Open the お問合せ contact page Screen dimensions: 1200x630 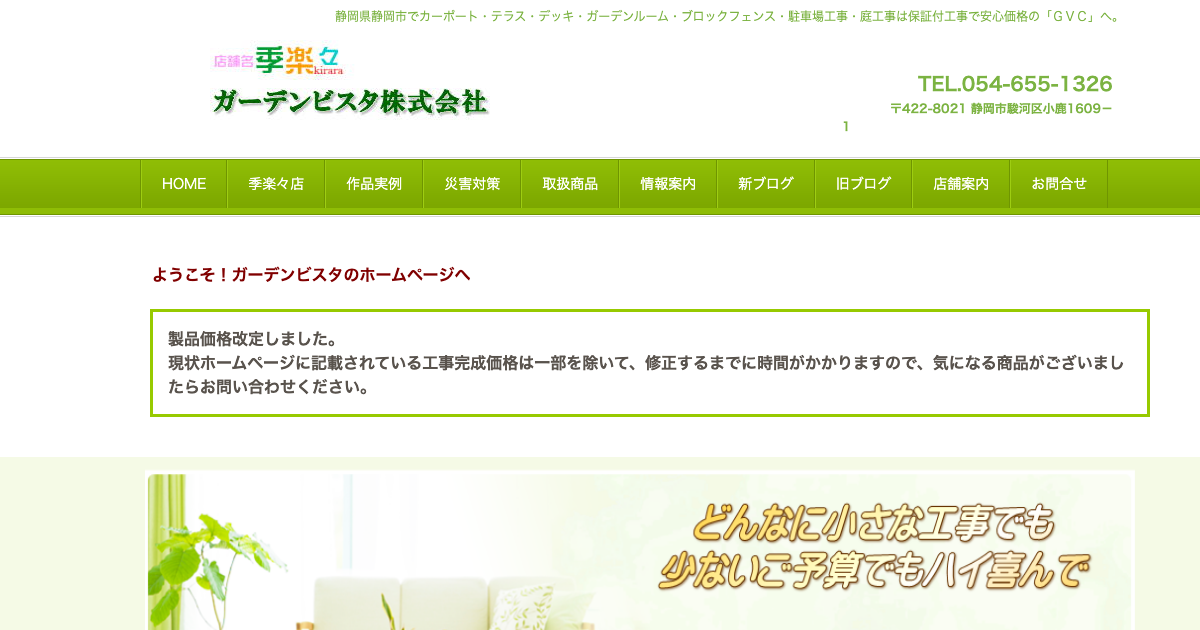click(x=1059, y=184)
